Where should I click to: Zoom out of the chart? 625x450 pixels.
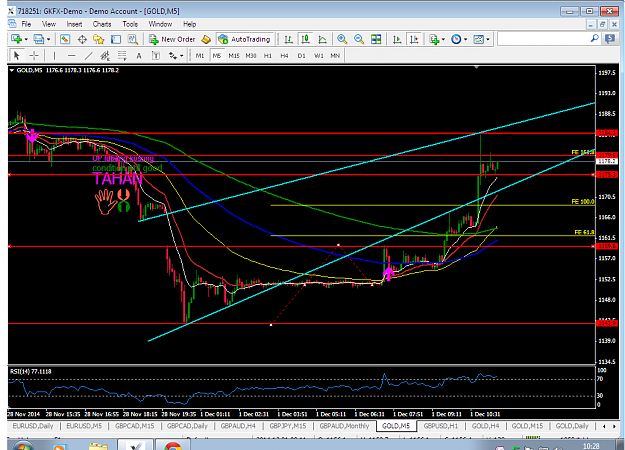tap(359, 39)
